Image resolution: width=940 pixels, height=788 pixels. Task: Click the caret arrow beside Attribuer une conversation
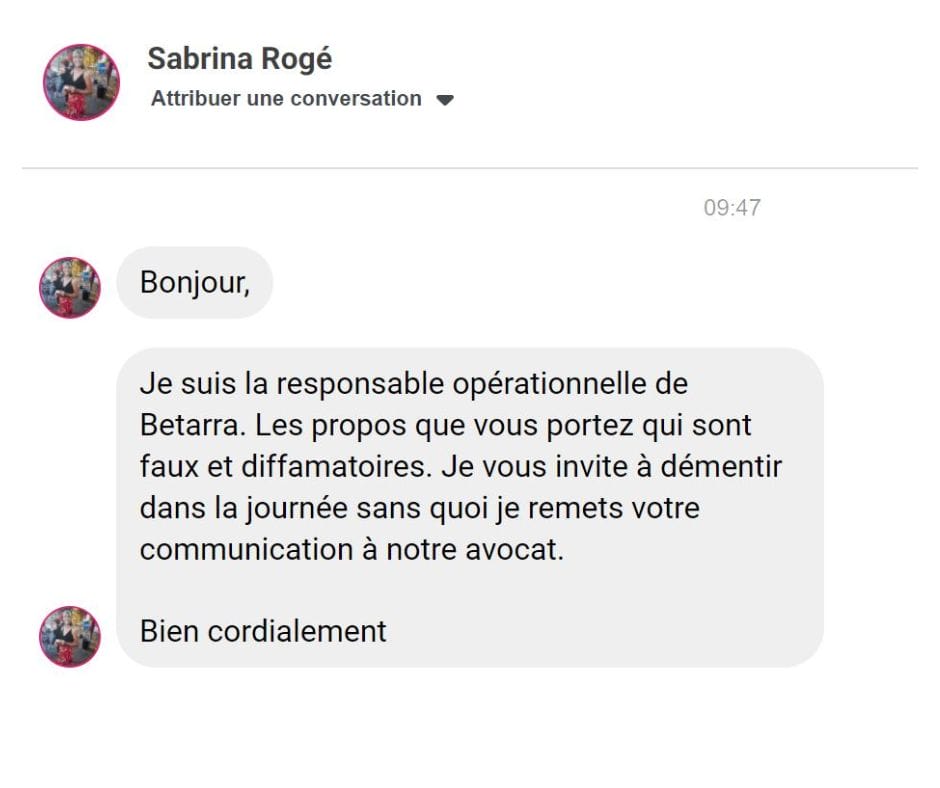coord(446,100)
